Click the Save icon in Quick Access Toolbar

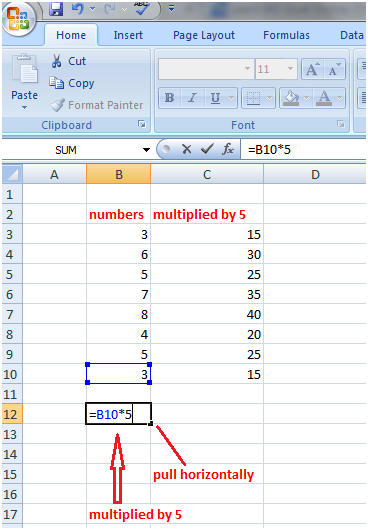coord(56,9)
